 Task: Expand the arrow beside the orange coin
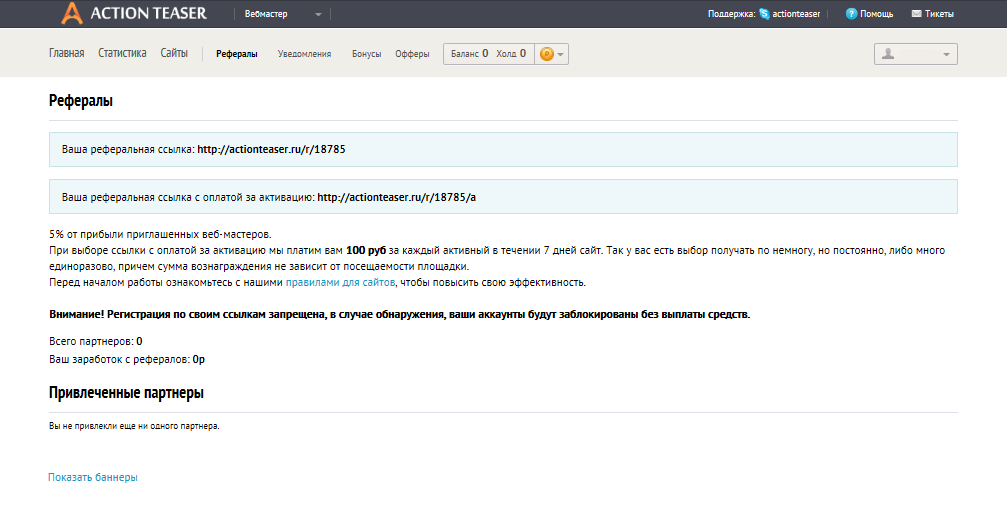[561, 54]
